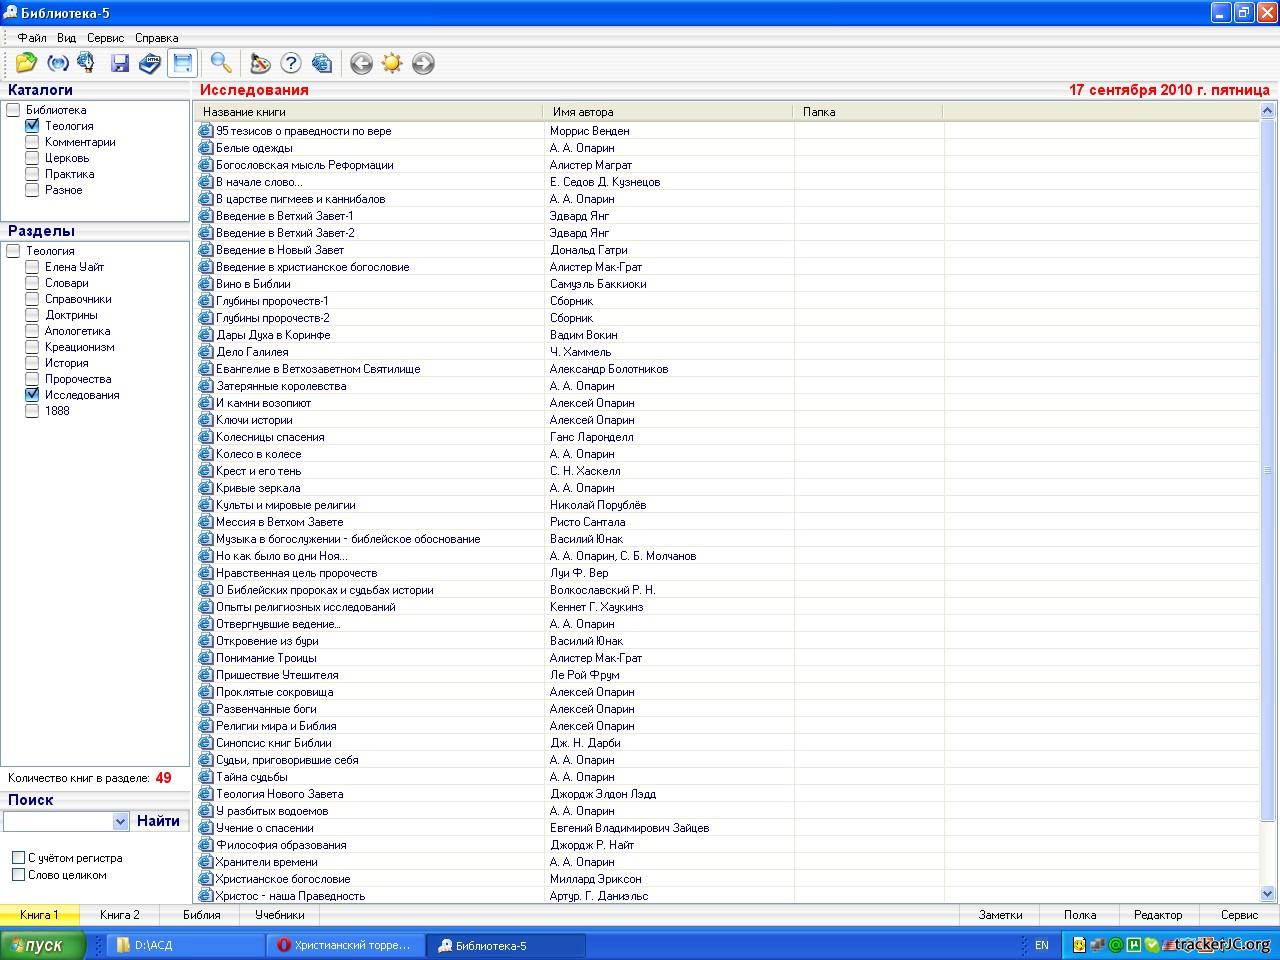Viewport: 1280px width, 960px height.
Task: Sort by Имя автора column header
Action: (583, 112)
